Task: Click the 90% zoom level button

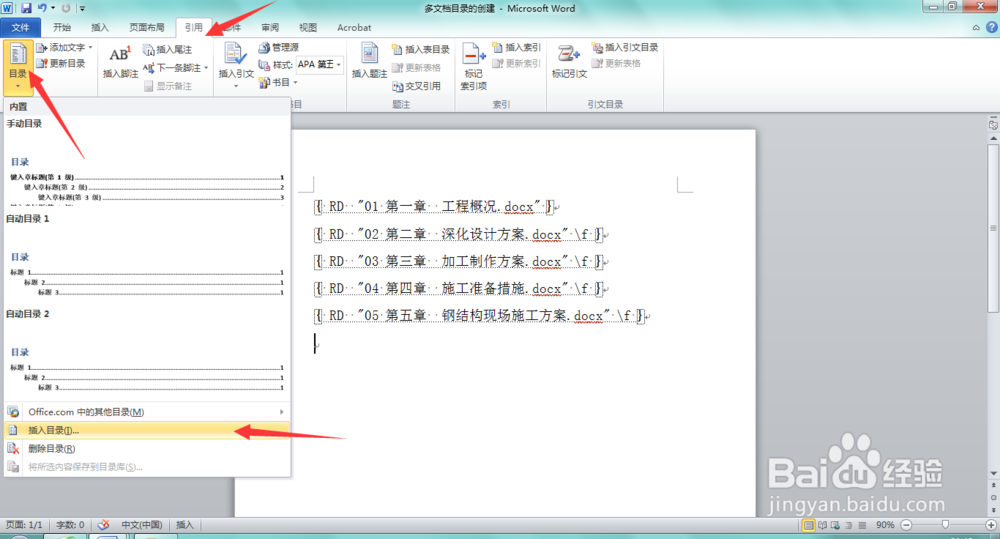Action: [885, 525]
